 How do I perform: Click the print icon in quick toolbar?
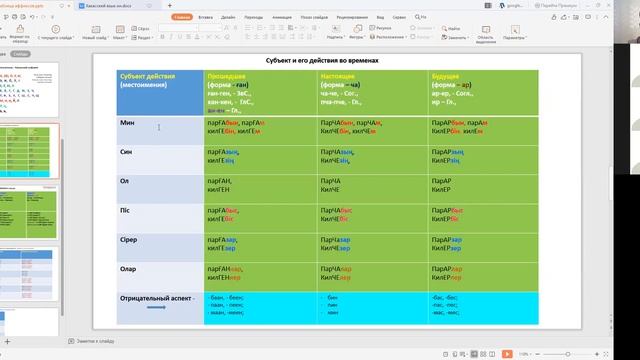click(15, 17)
